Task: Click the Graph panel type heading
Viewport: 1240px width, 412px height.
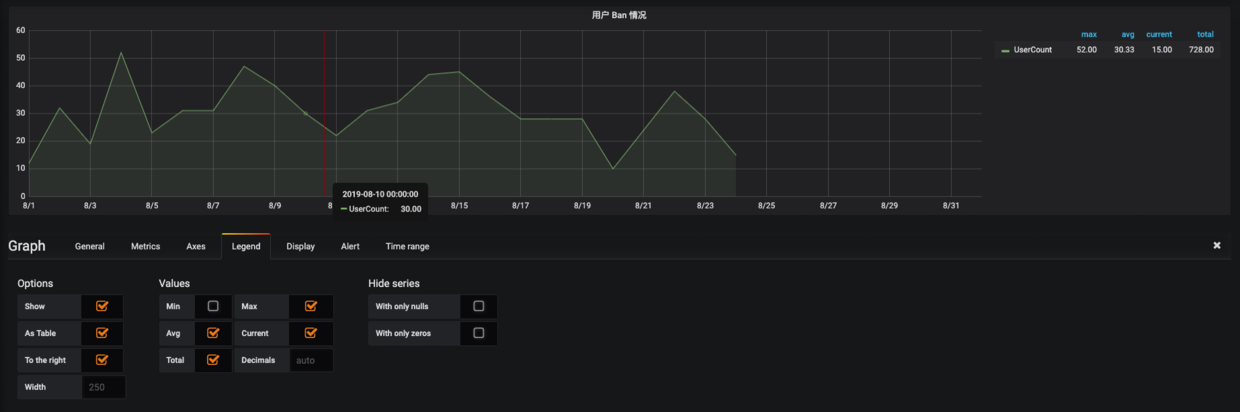Action: 27,246
